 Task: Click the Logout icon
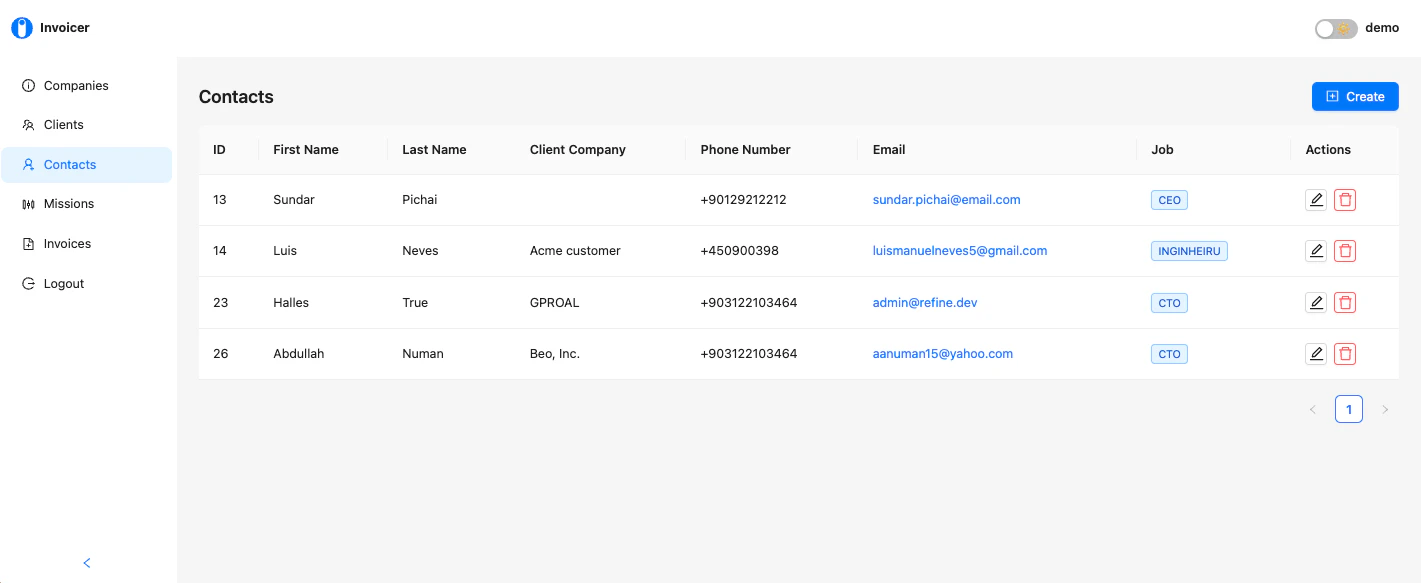30,283
